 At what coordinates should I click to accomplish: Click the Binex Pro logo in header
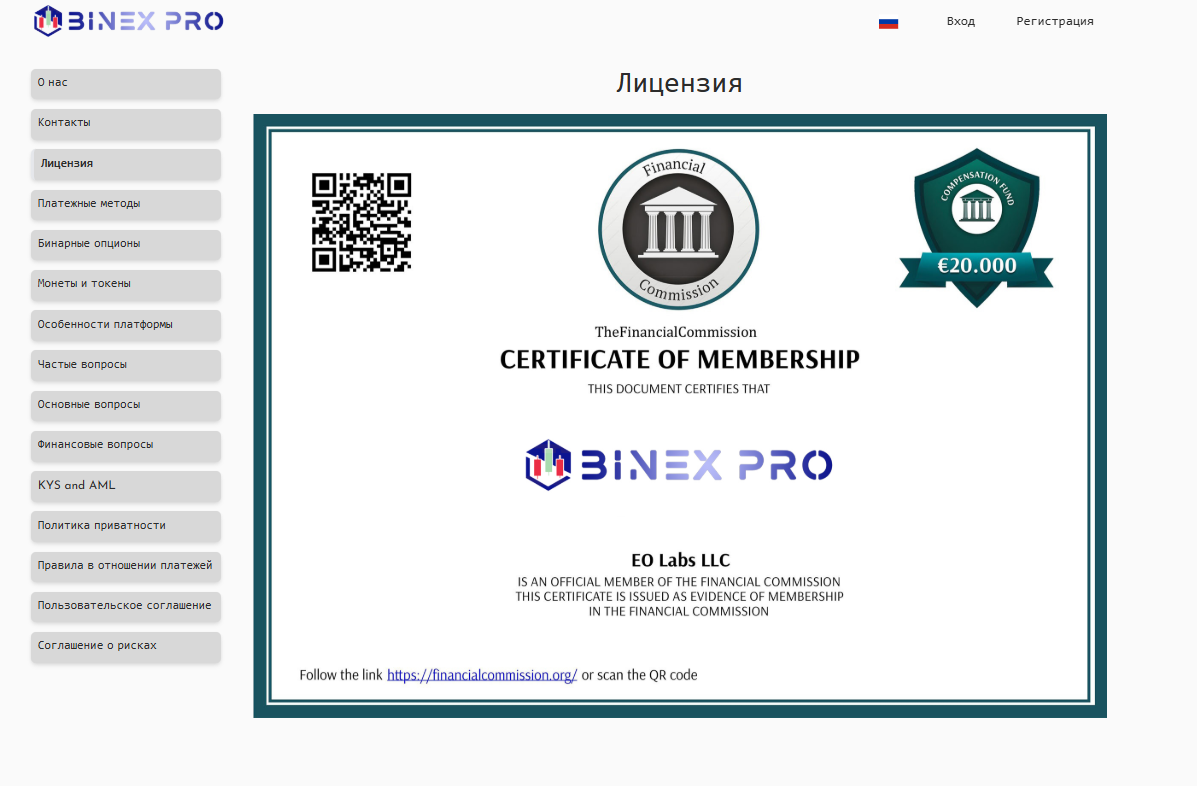pos(128,21)
